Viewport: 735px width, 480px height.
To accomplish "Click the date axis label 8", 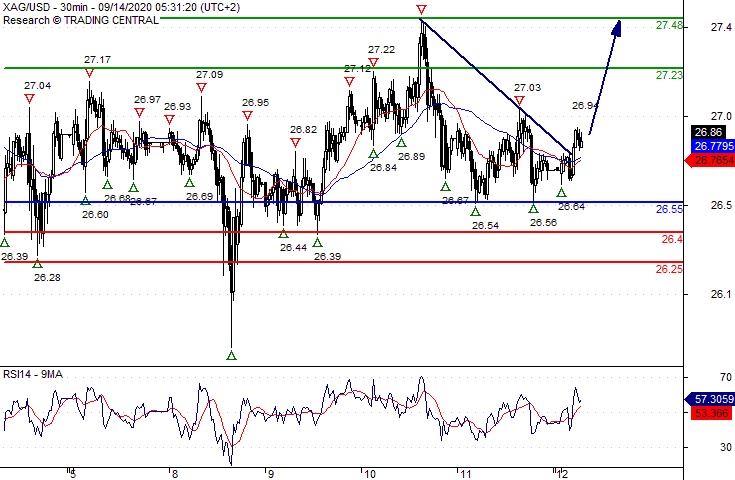I will pyautogui.click(x=175, y=474).
